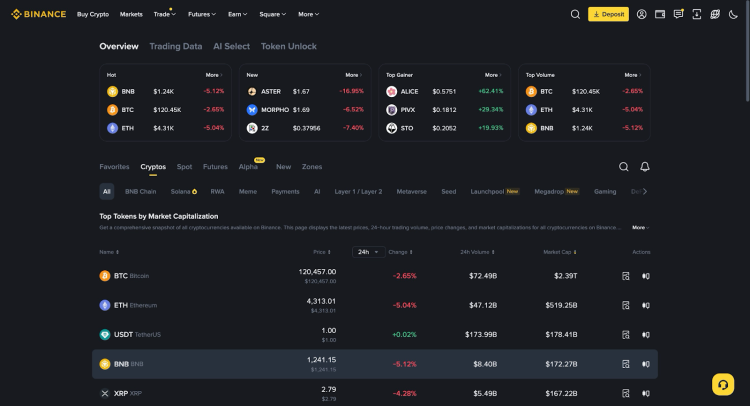
Task: Switch to the Trading Data tab
Action: pyautogui.click(x=175, y=46)
